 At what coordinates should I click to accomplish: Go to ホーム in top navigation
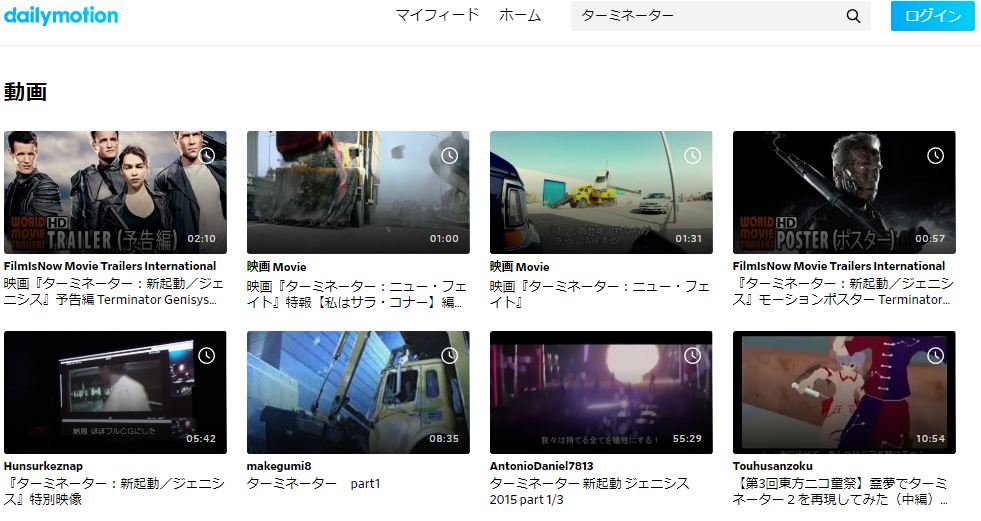click(x=520, y=15)
